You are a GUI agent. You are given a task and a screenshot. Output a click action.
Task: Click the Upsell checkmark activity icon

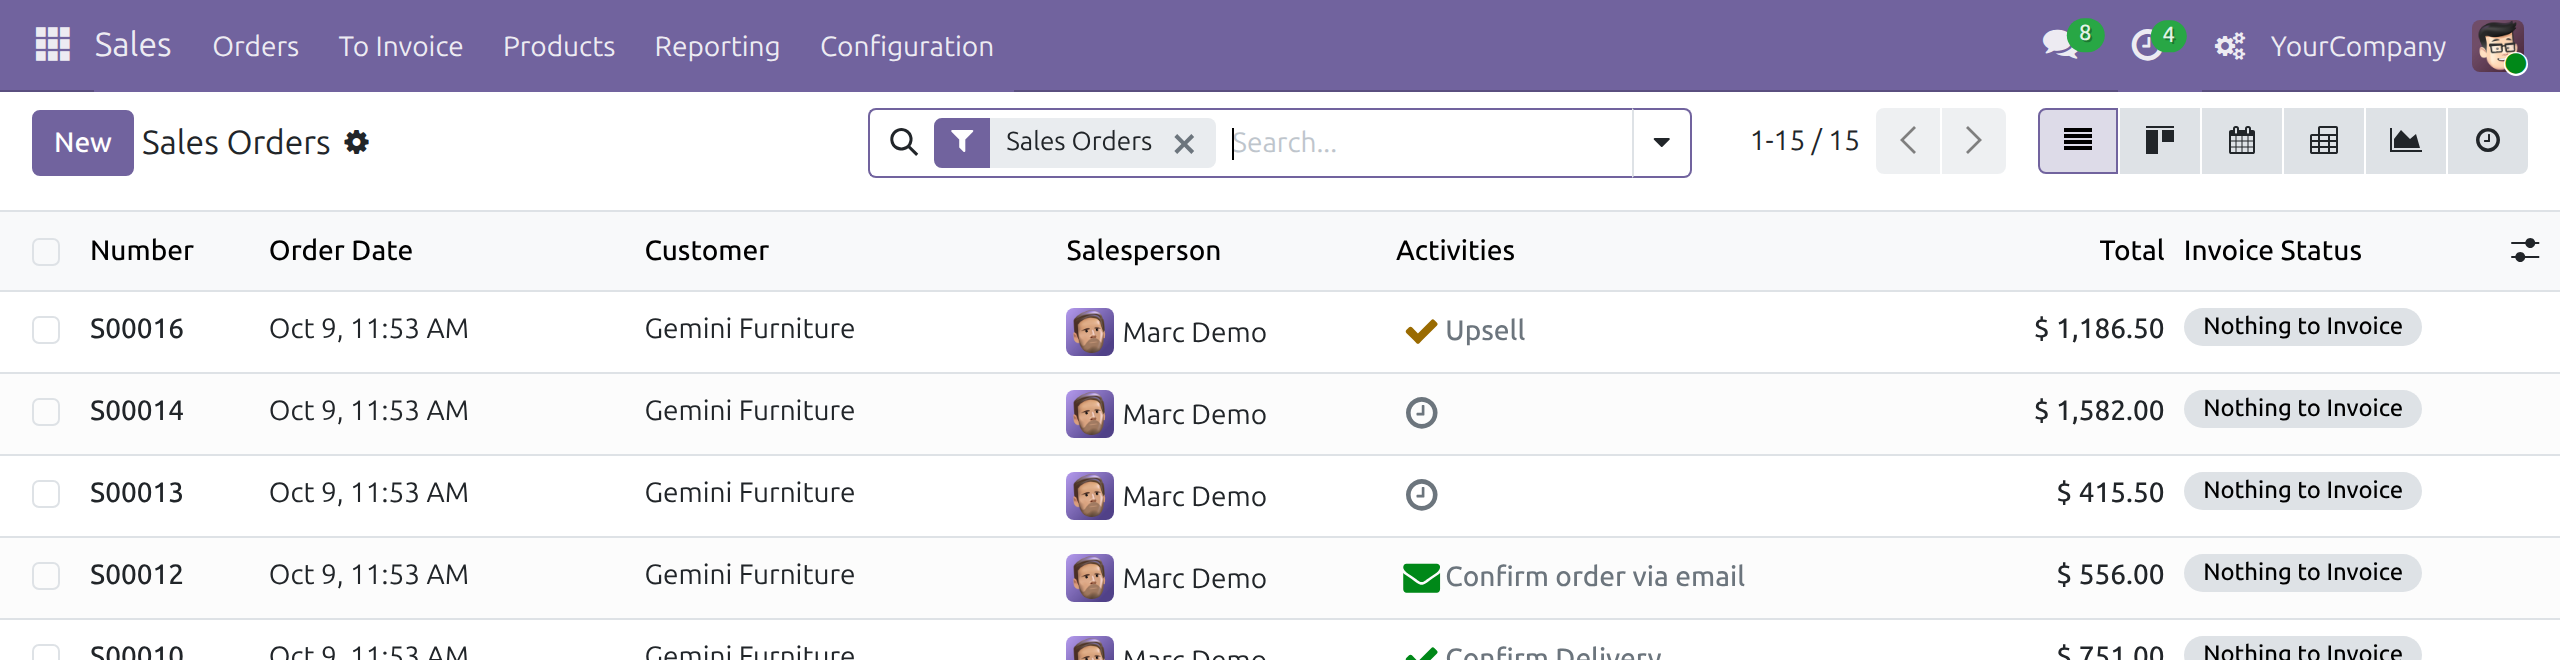pos(1421,331)
